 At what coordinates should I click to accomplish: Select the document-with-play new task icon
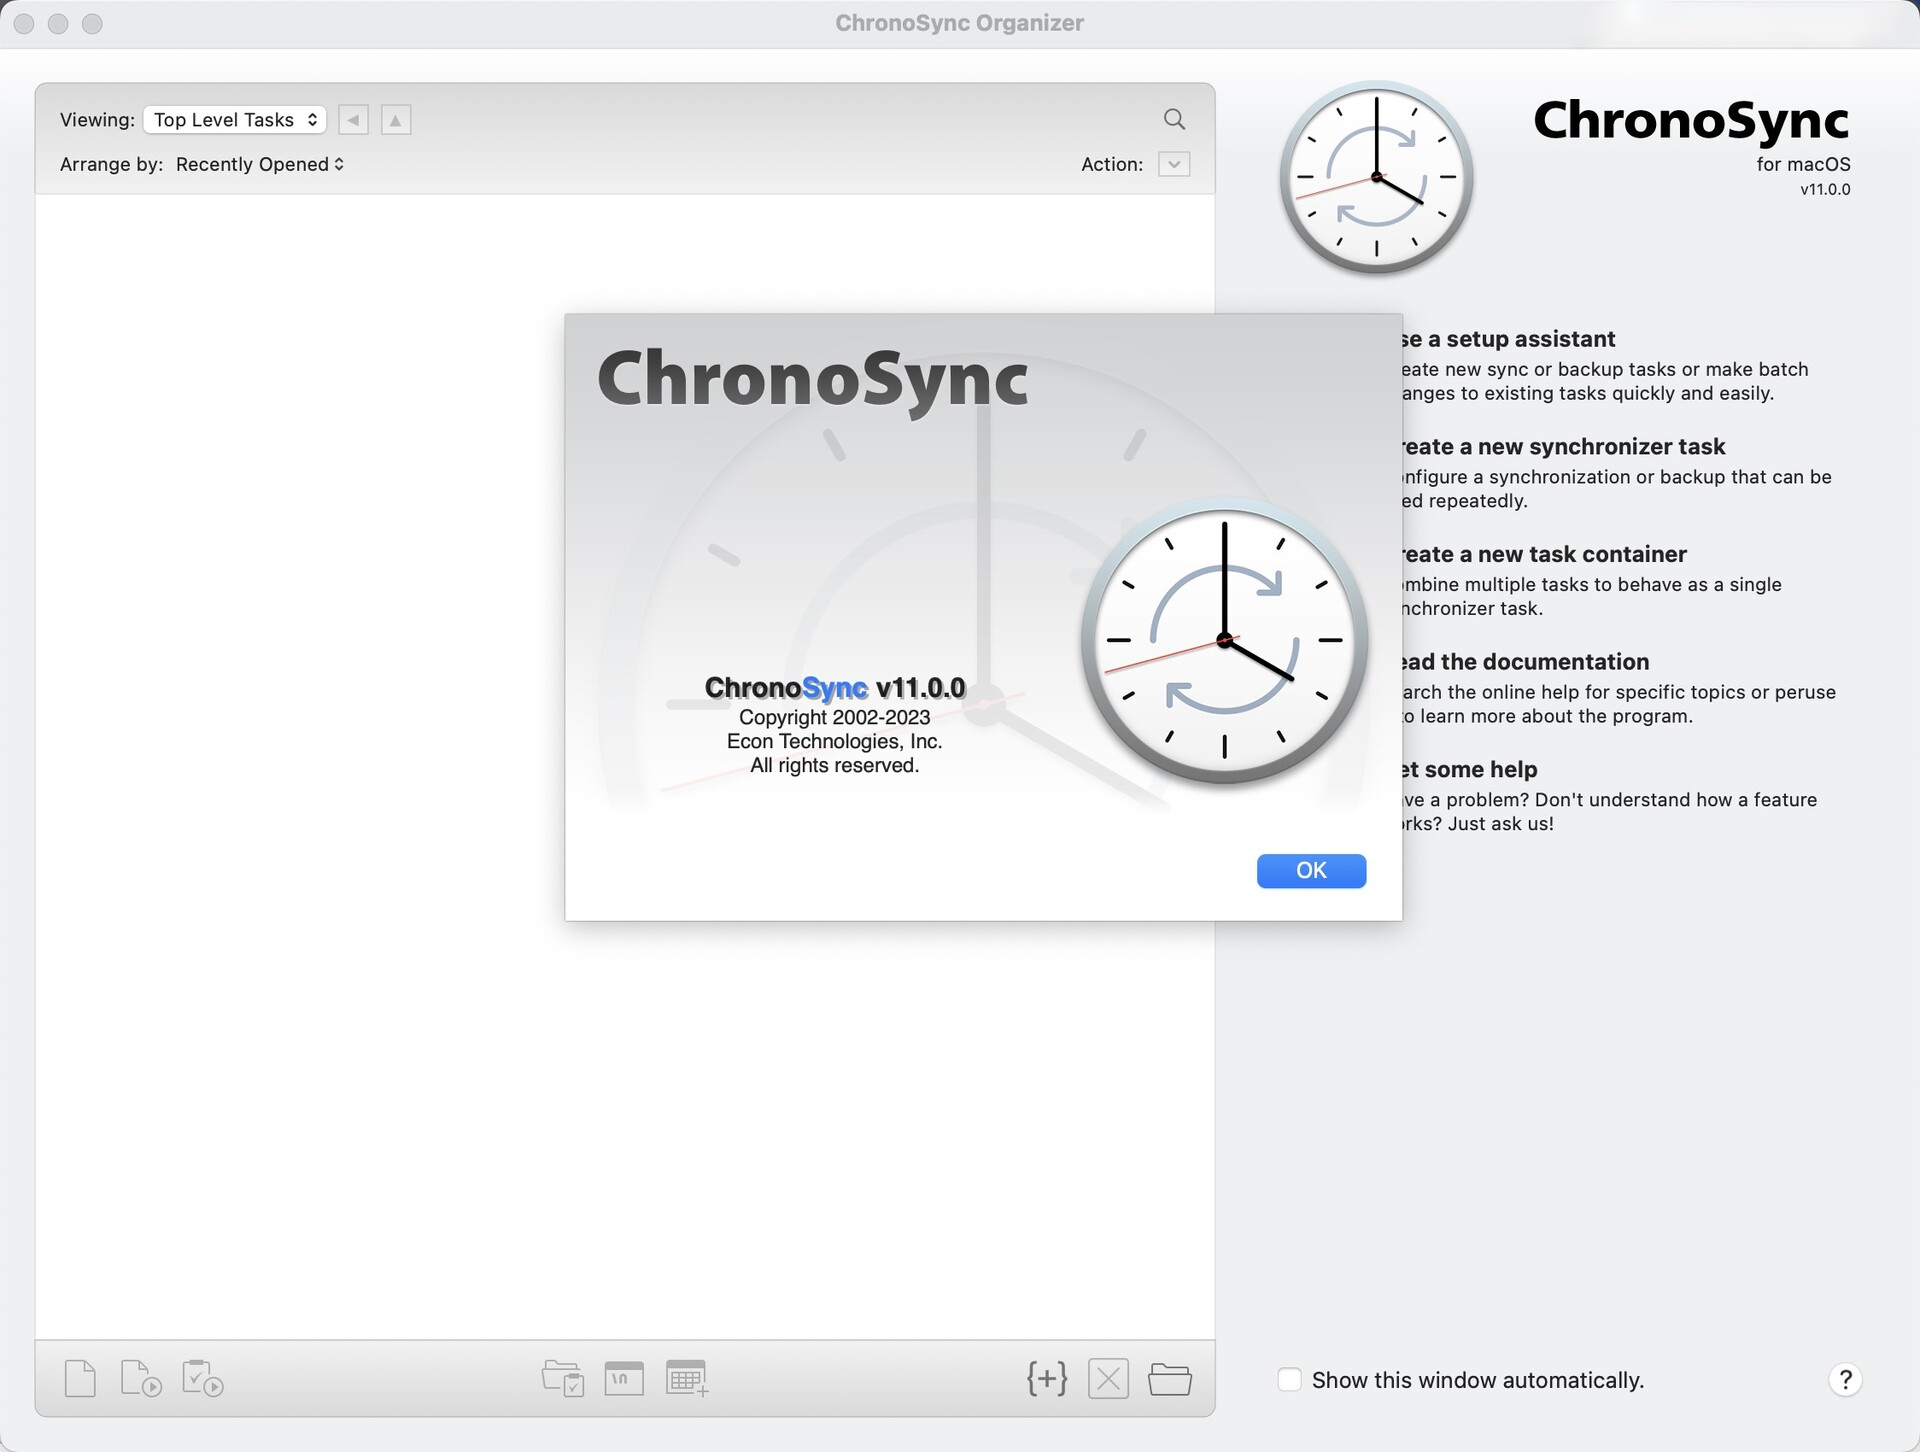pos(141,1378)
